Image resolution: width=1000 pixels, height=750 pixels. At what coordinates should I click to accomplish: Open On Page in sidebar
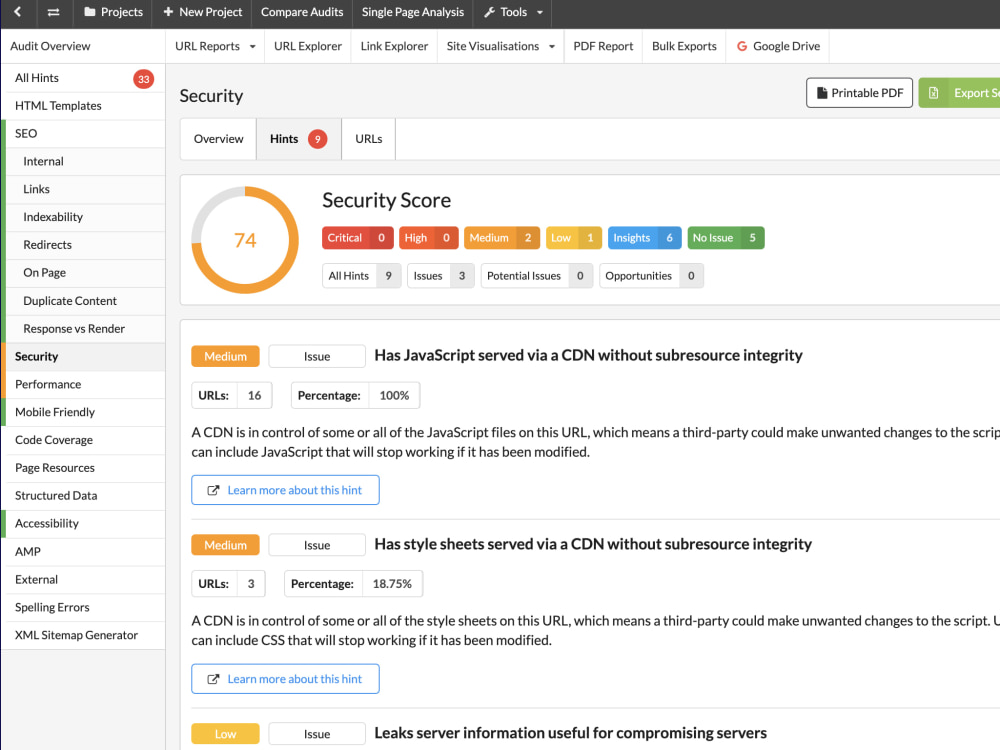click(x=85, y=273)
